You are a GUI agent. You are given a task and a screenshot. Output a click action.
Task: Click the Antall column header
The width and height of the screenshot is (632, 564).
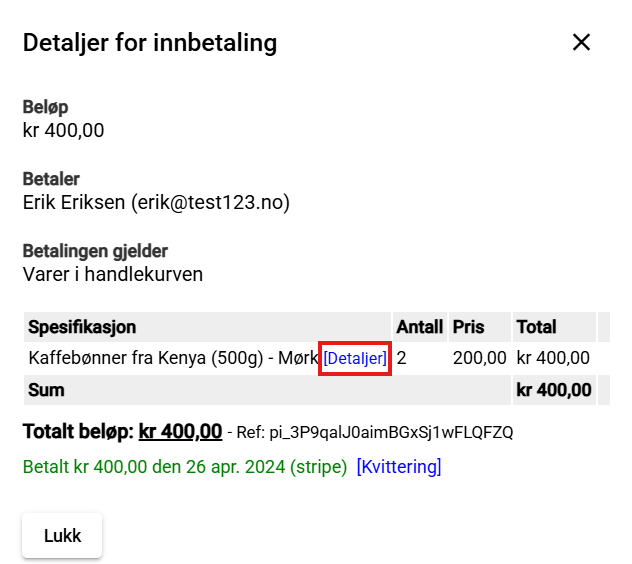coord(419,327)
